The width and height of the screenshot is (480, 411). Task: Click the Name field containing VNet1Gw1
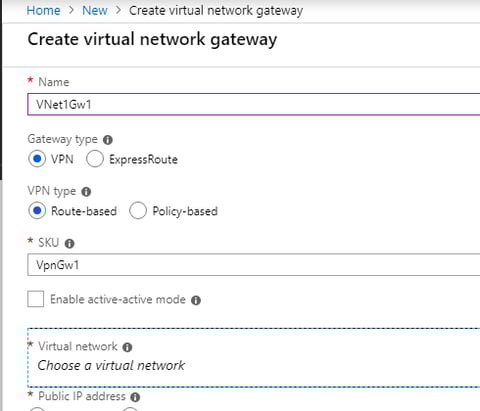[x=254, y=104]
